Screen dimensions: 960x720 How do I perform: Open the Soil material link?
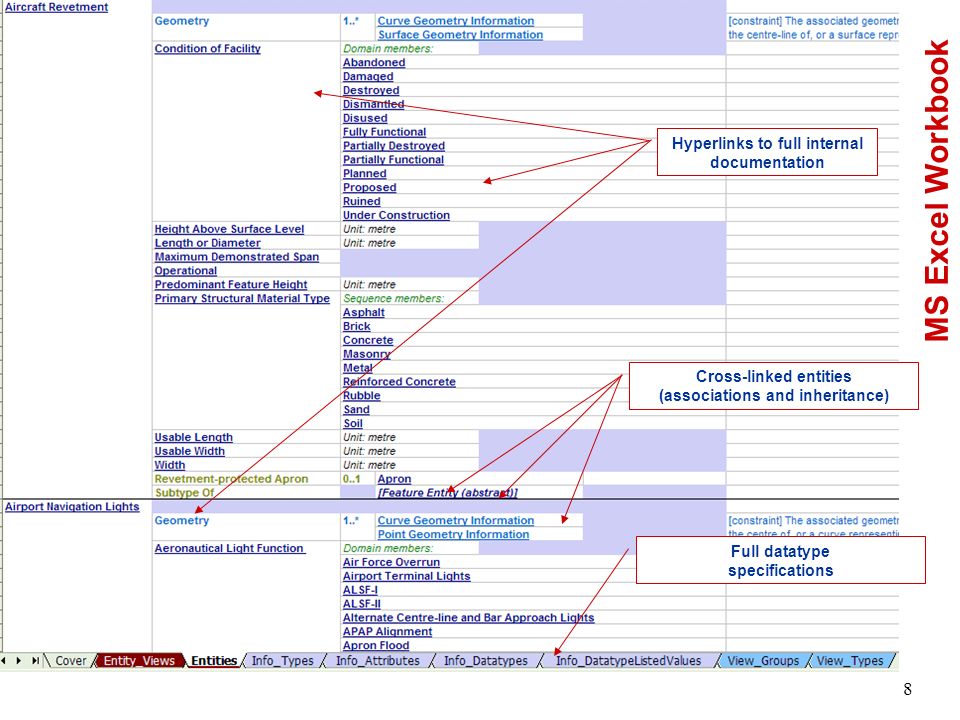coord(353,423)
